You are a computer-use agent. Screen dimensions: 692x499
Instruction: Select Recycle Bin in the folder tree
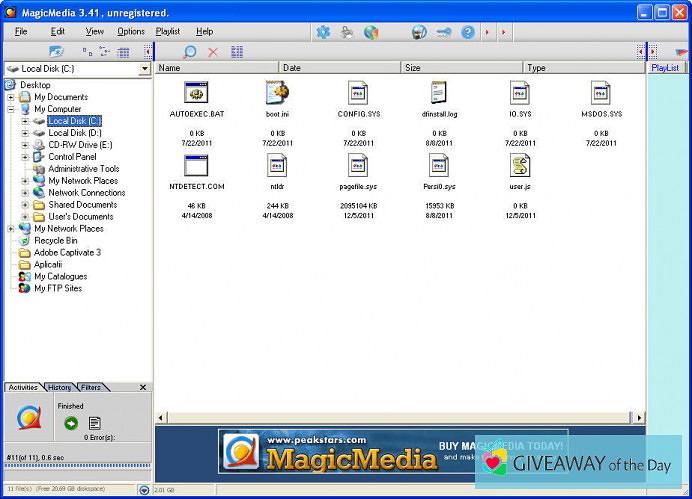pos(55,241)
